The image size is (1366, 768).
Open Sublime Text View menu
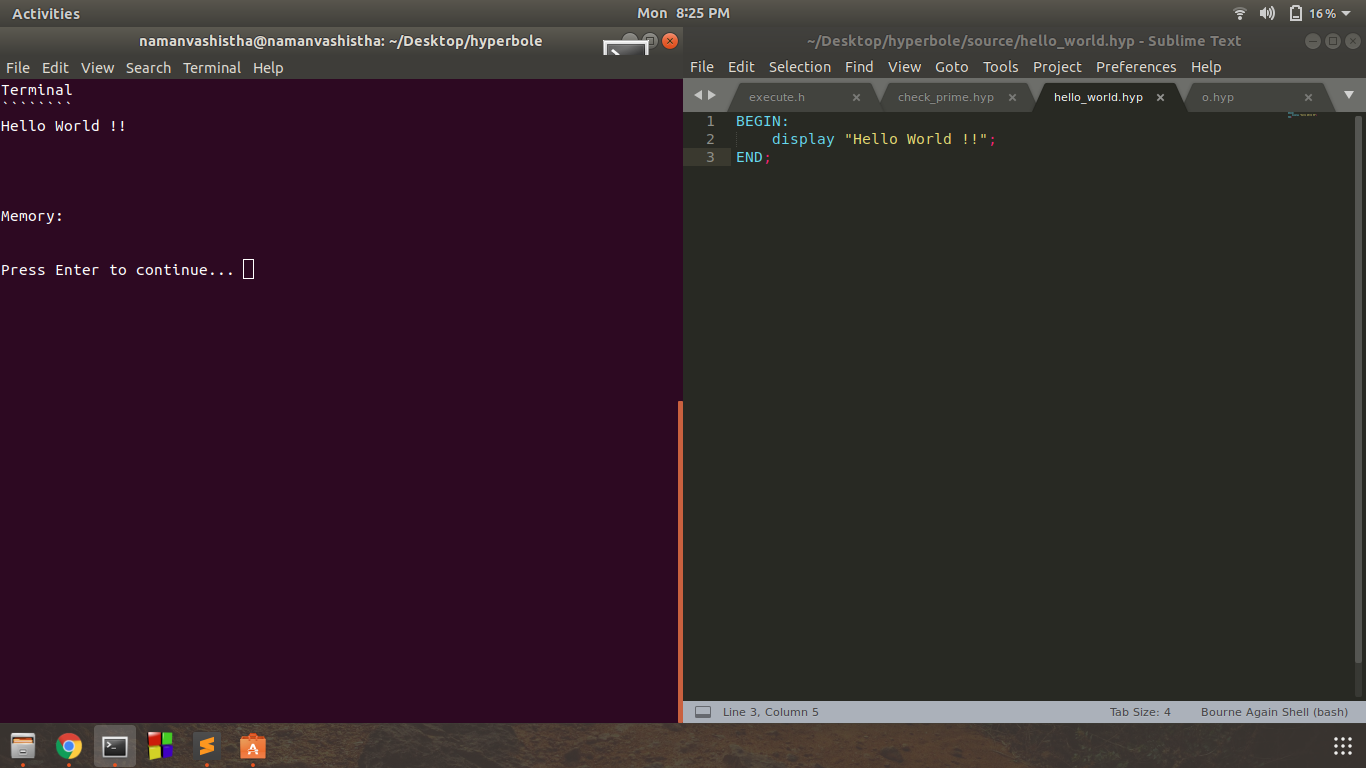coord(904,67)
